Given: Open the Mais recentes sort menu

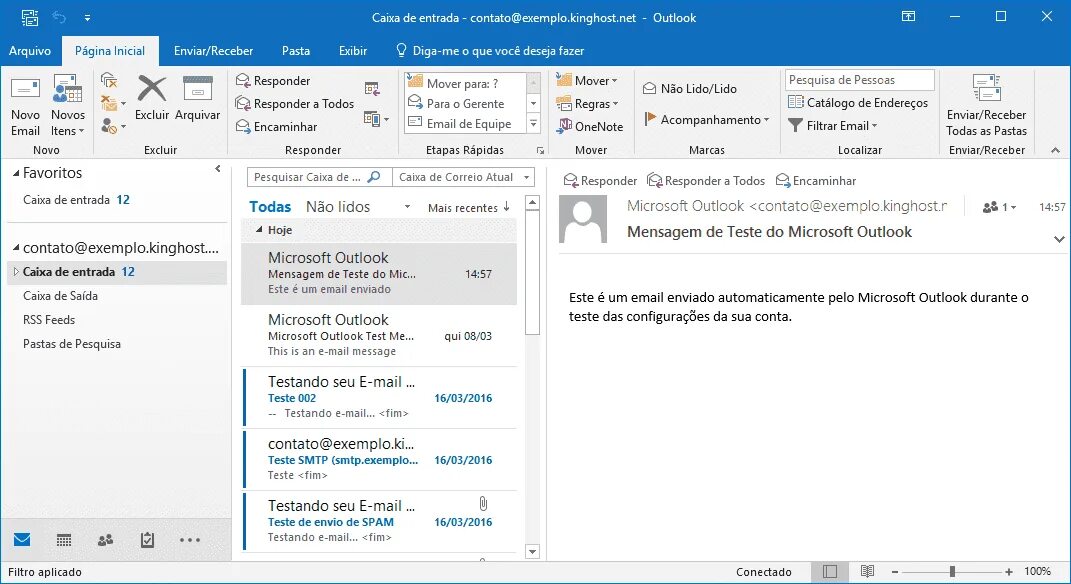Looking at the screenshot, I should [469, 208].
